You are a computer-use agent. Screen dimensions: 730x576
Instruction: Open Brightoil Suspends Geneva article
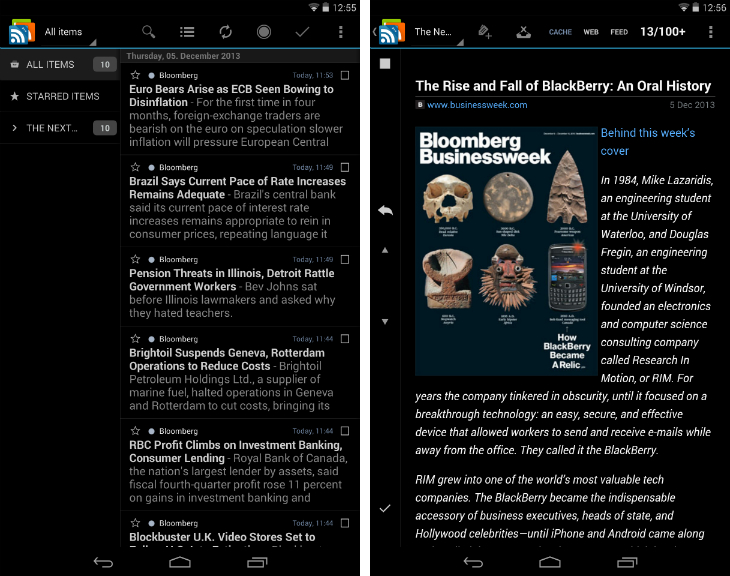point(240,373)
